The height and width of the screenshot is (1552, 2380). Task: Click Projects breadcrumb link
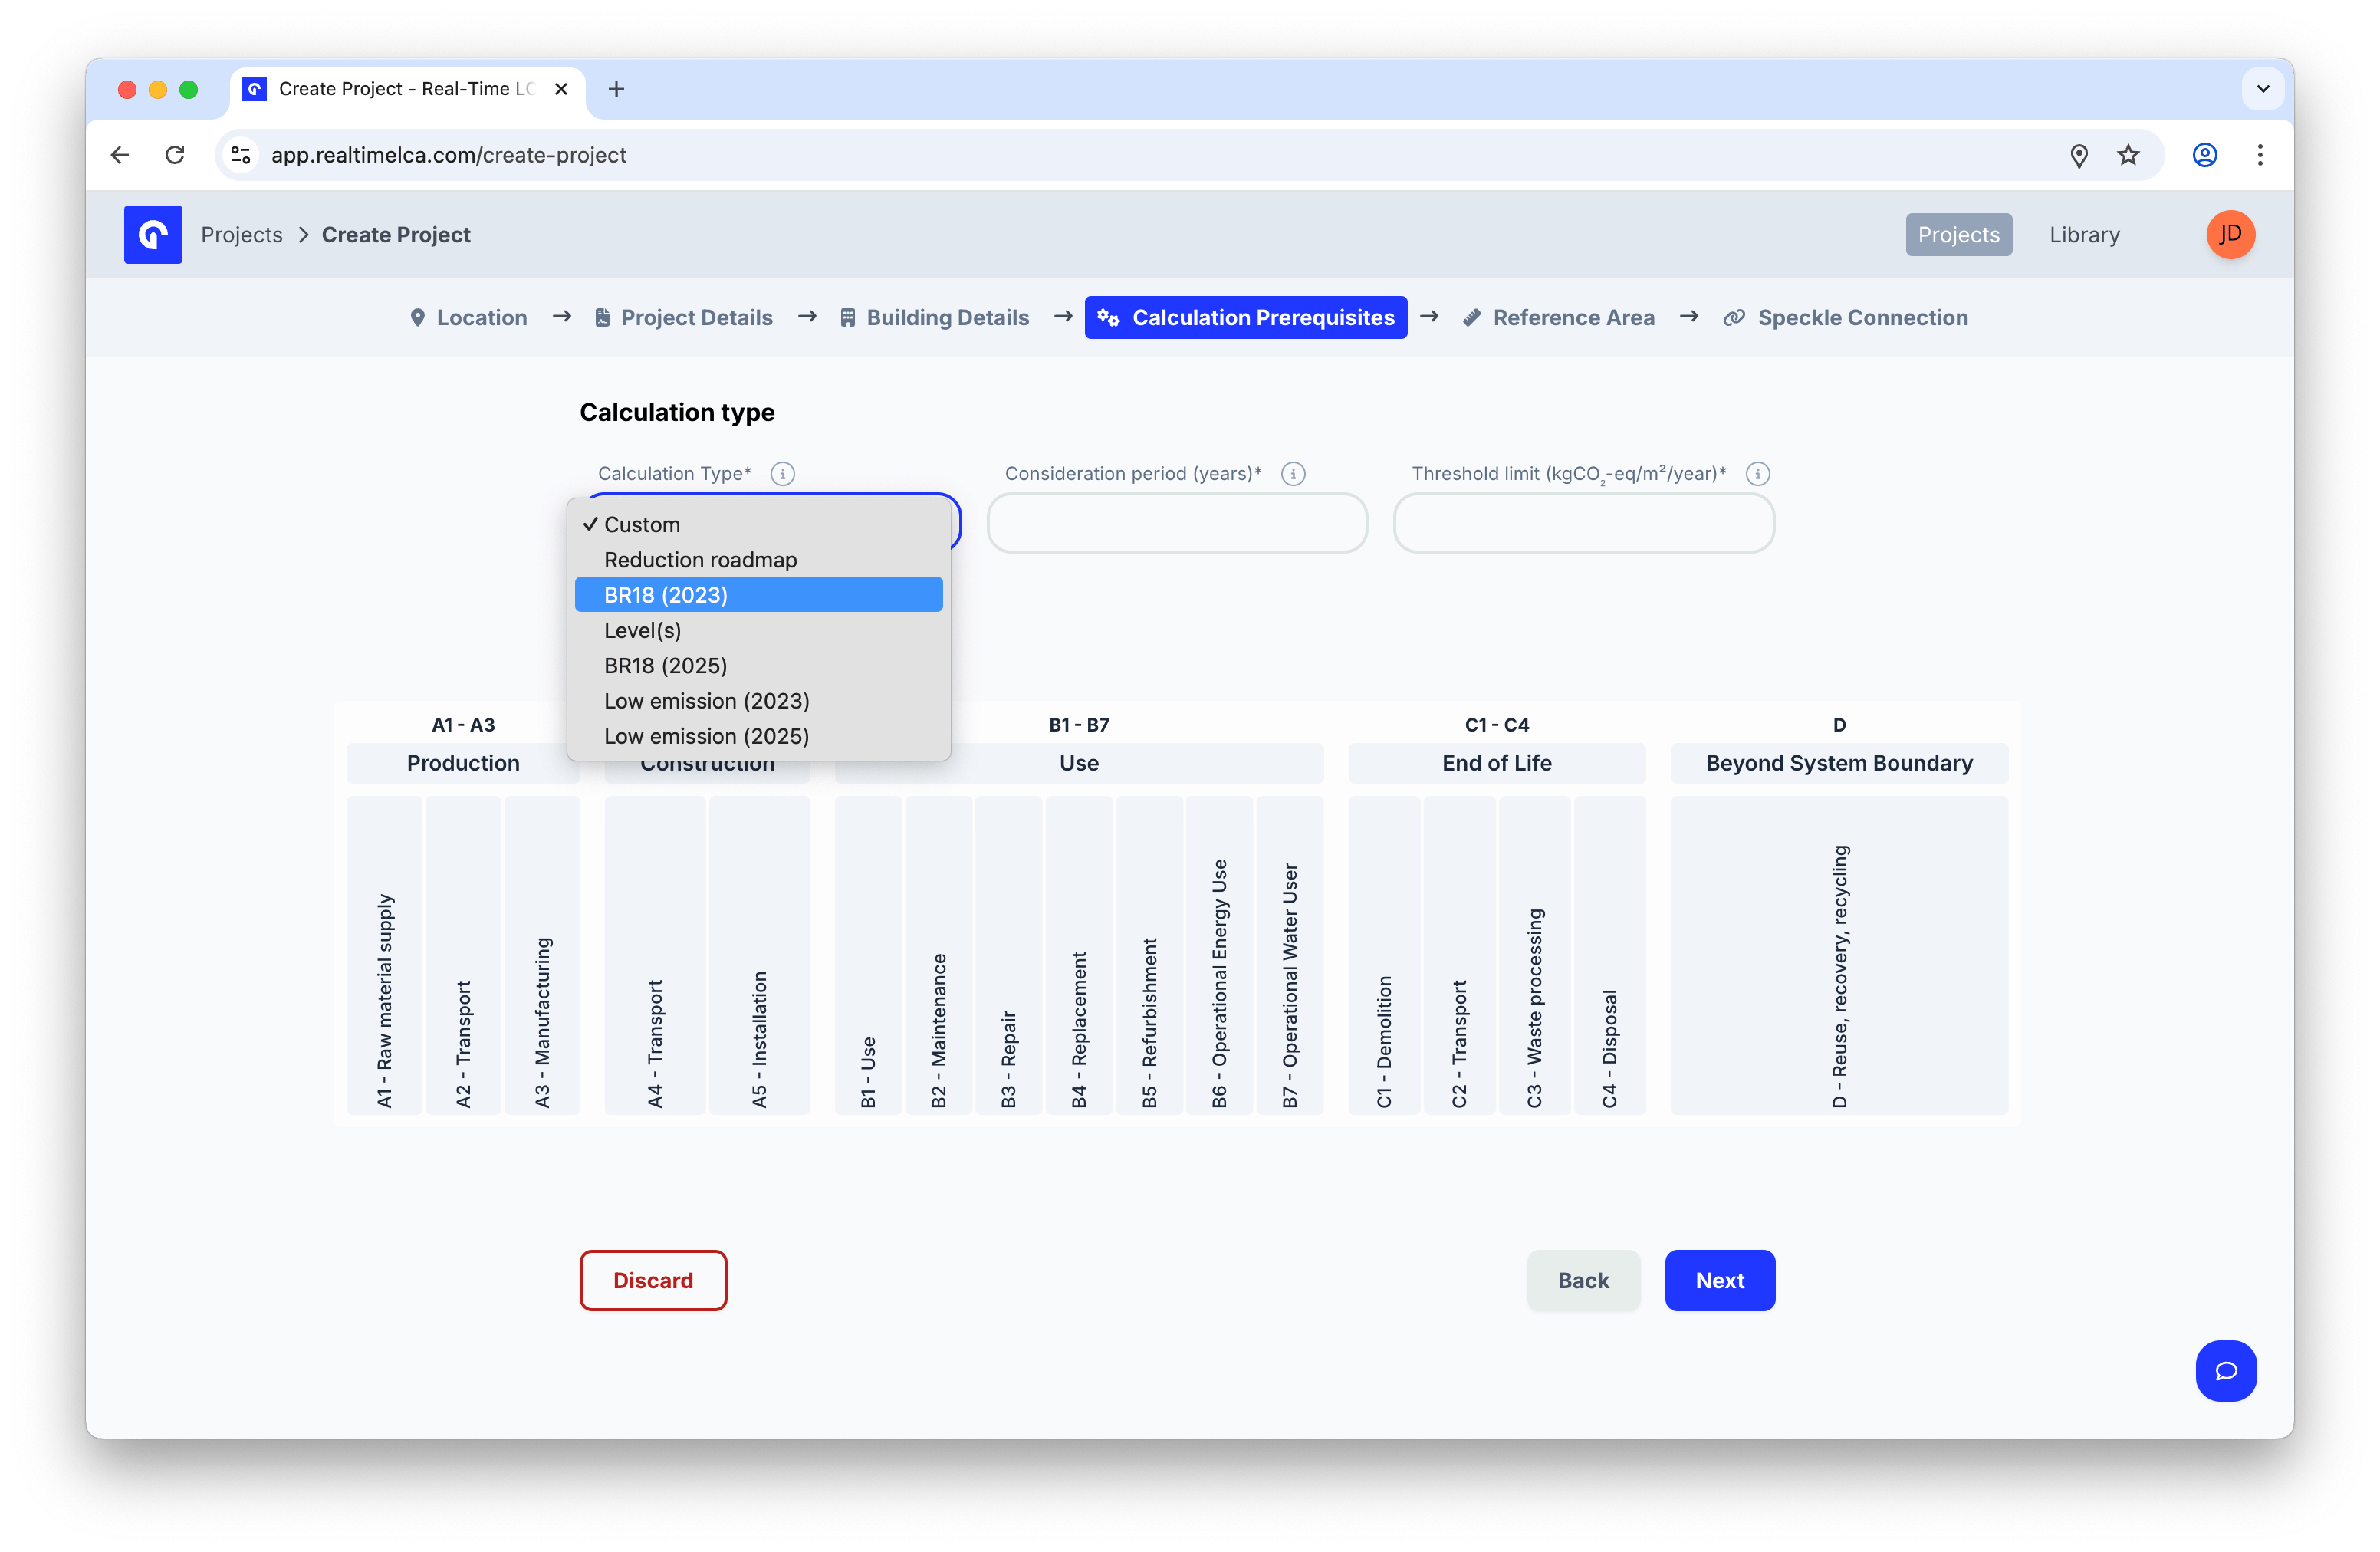(242, 234)
